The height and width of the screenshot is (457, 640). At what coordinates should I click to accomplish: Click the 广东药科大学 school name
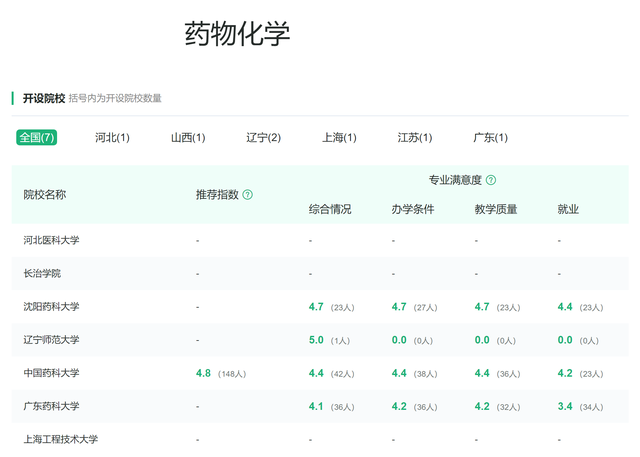pyautogui.click(x=51, y=406)
